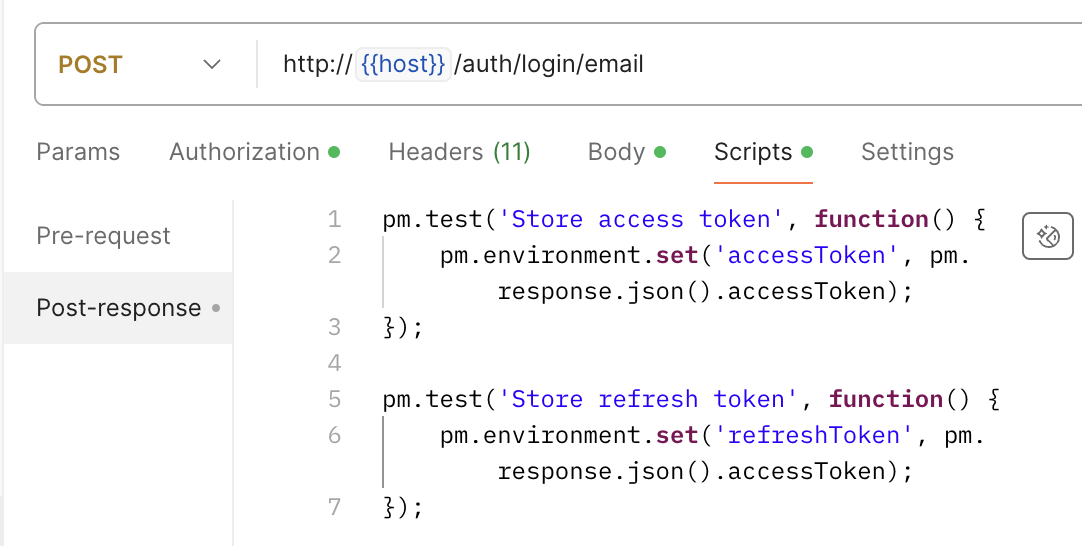This screenshot has width=1082, height=546.
Task: Click the green dot beside Body
Action: point(660,152)
